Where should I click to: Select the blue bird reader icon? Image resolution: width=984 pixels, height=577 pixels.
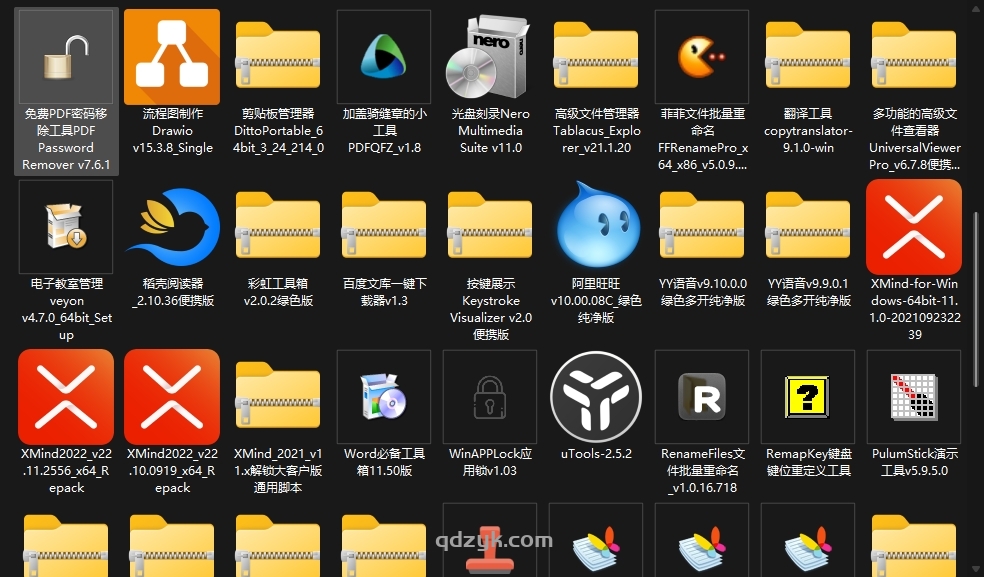tap(172, 227)
